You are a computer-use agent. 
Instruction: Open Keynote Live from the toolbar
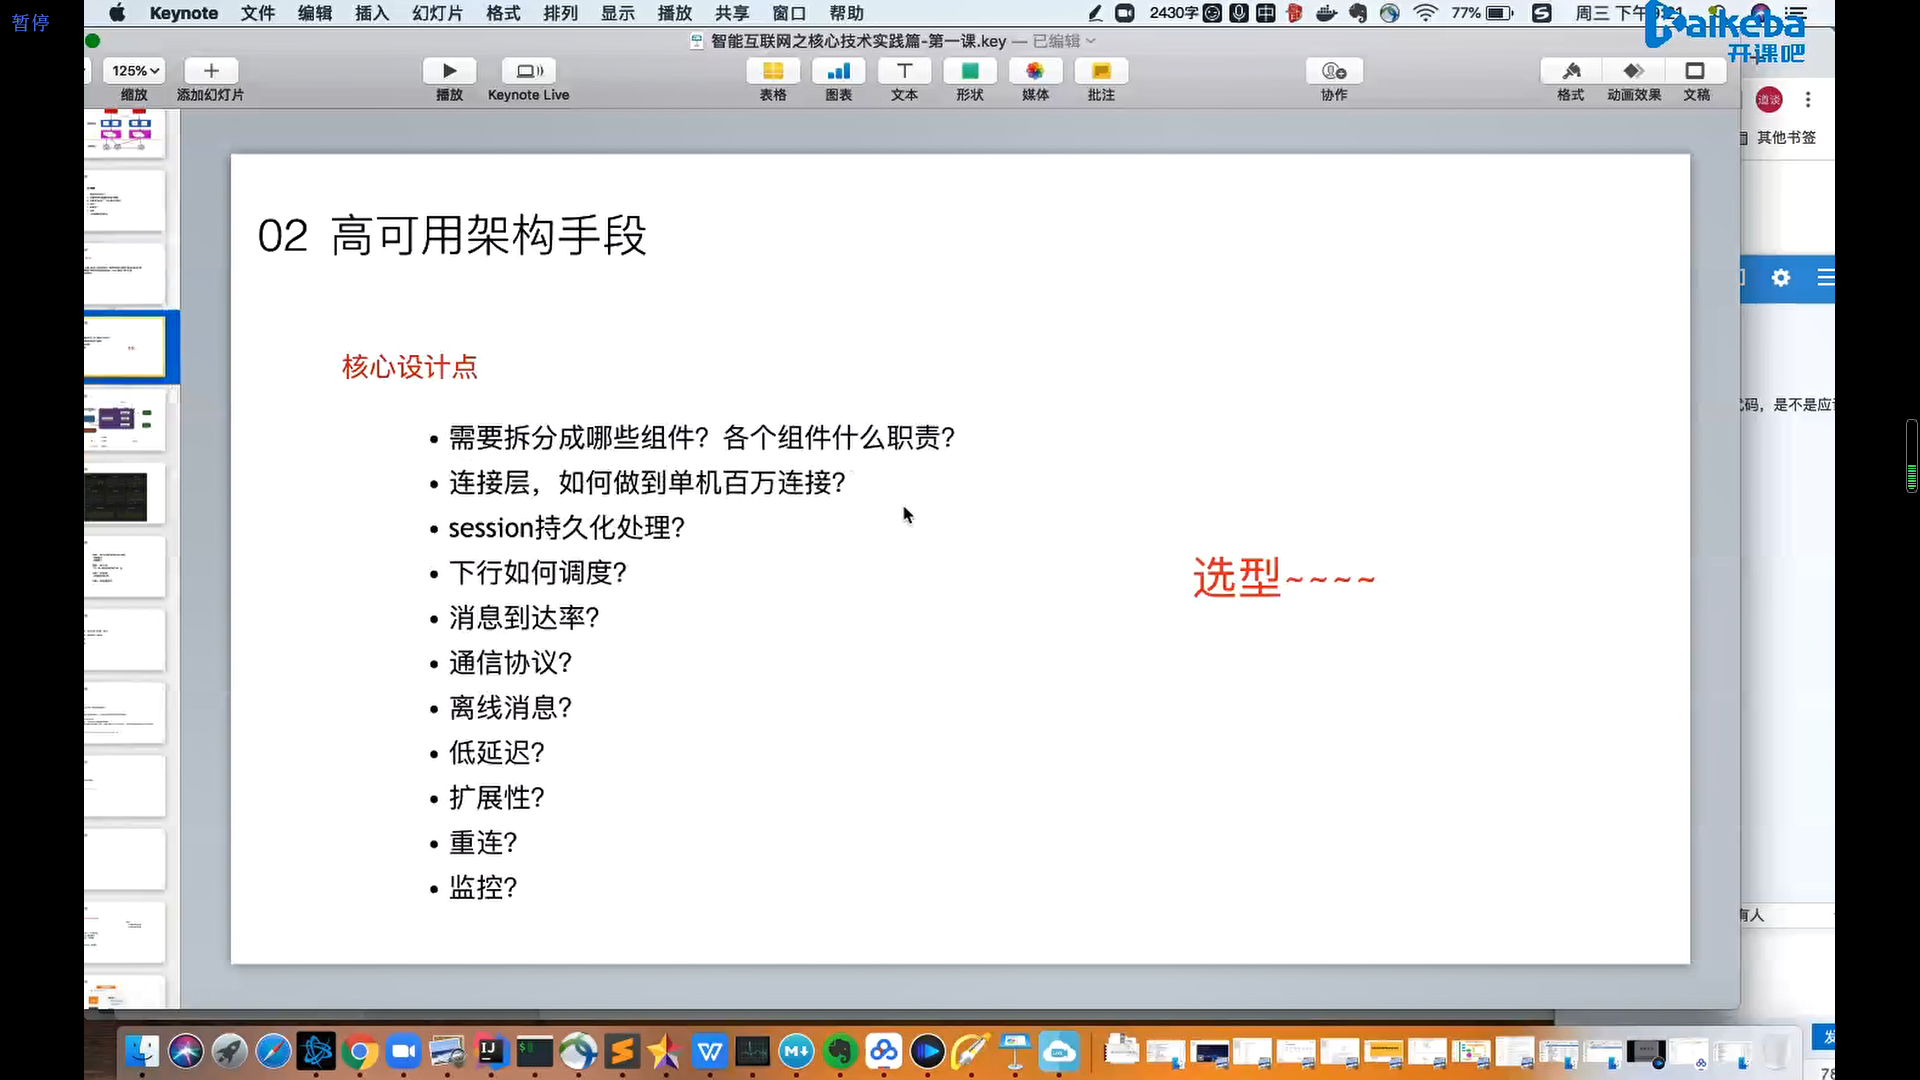point(529,71)
